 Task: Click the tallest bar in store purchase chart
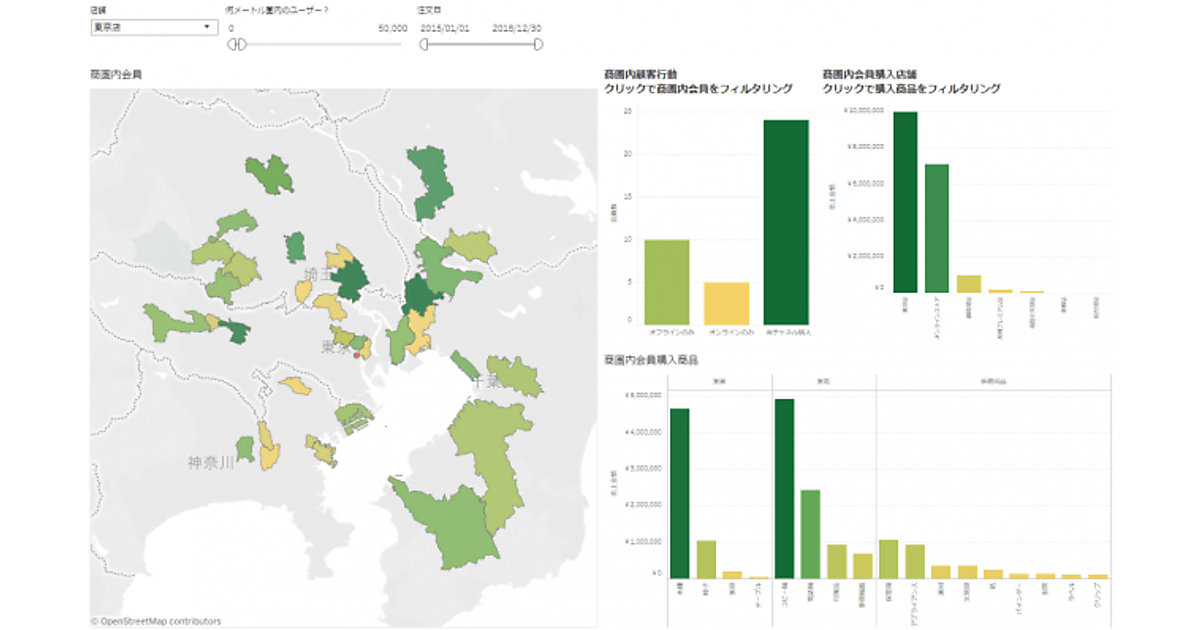pyautogui.click(x=905, y=200)
